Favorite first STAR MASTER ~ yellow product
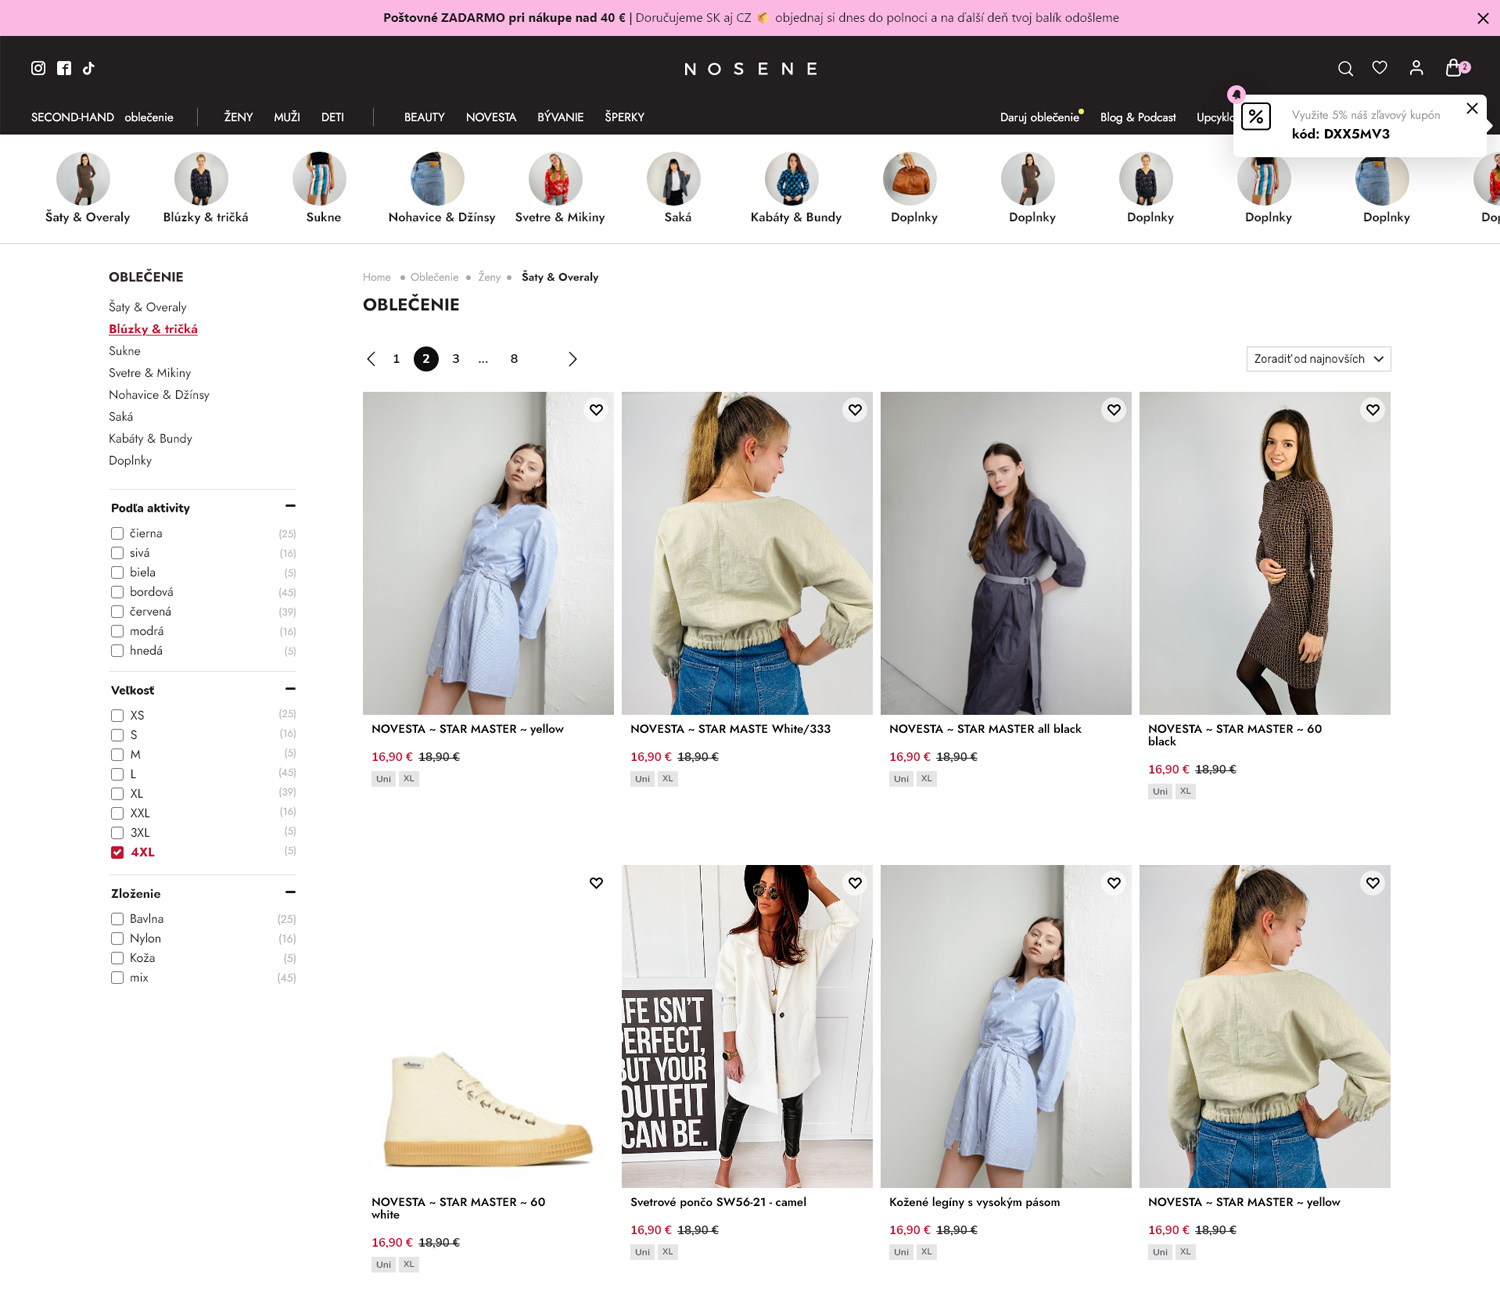This screenshot has height=1294, width=1500. [x=596, y=410]
